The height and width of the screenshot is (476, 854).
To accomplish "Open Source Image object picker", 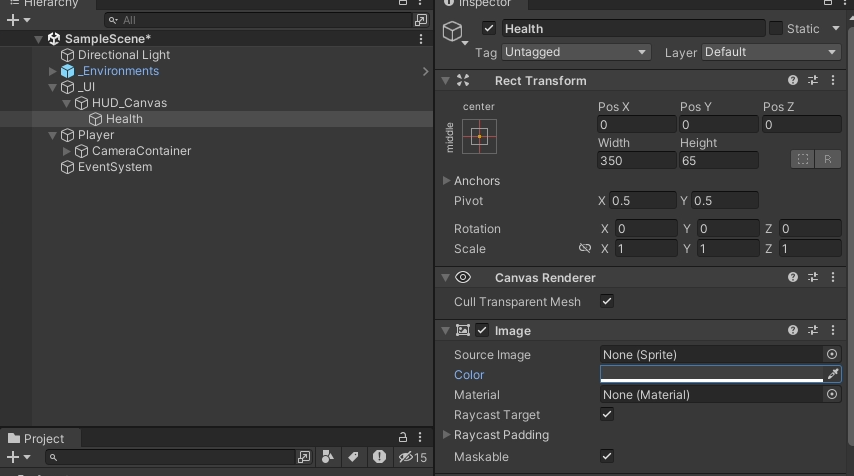I will pyautogui.click(x=832, y=354).
